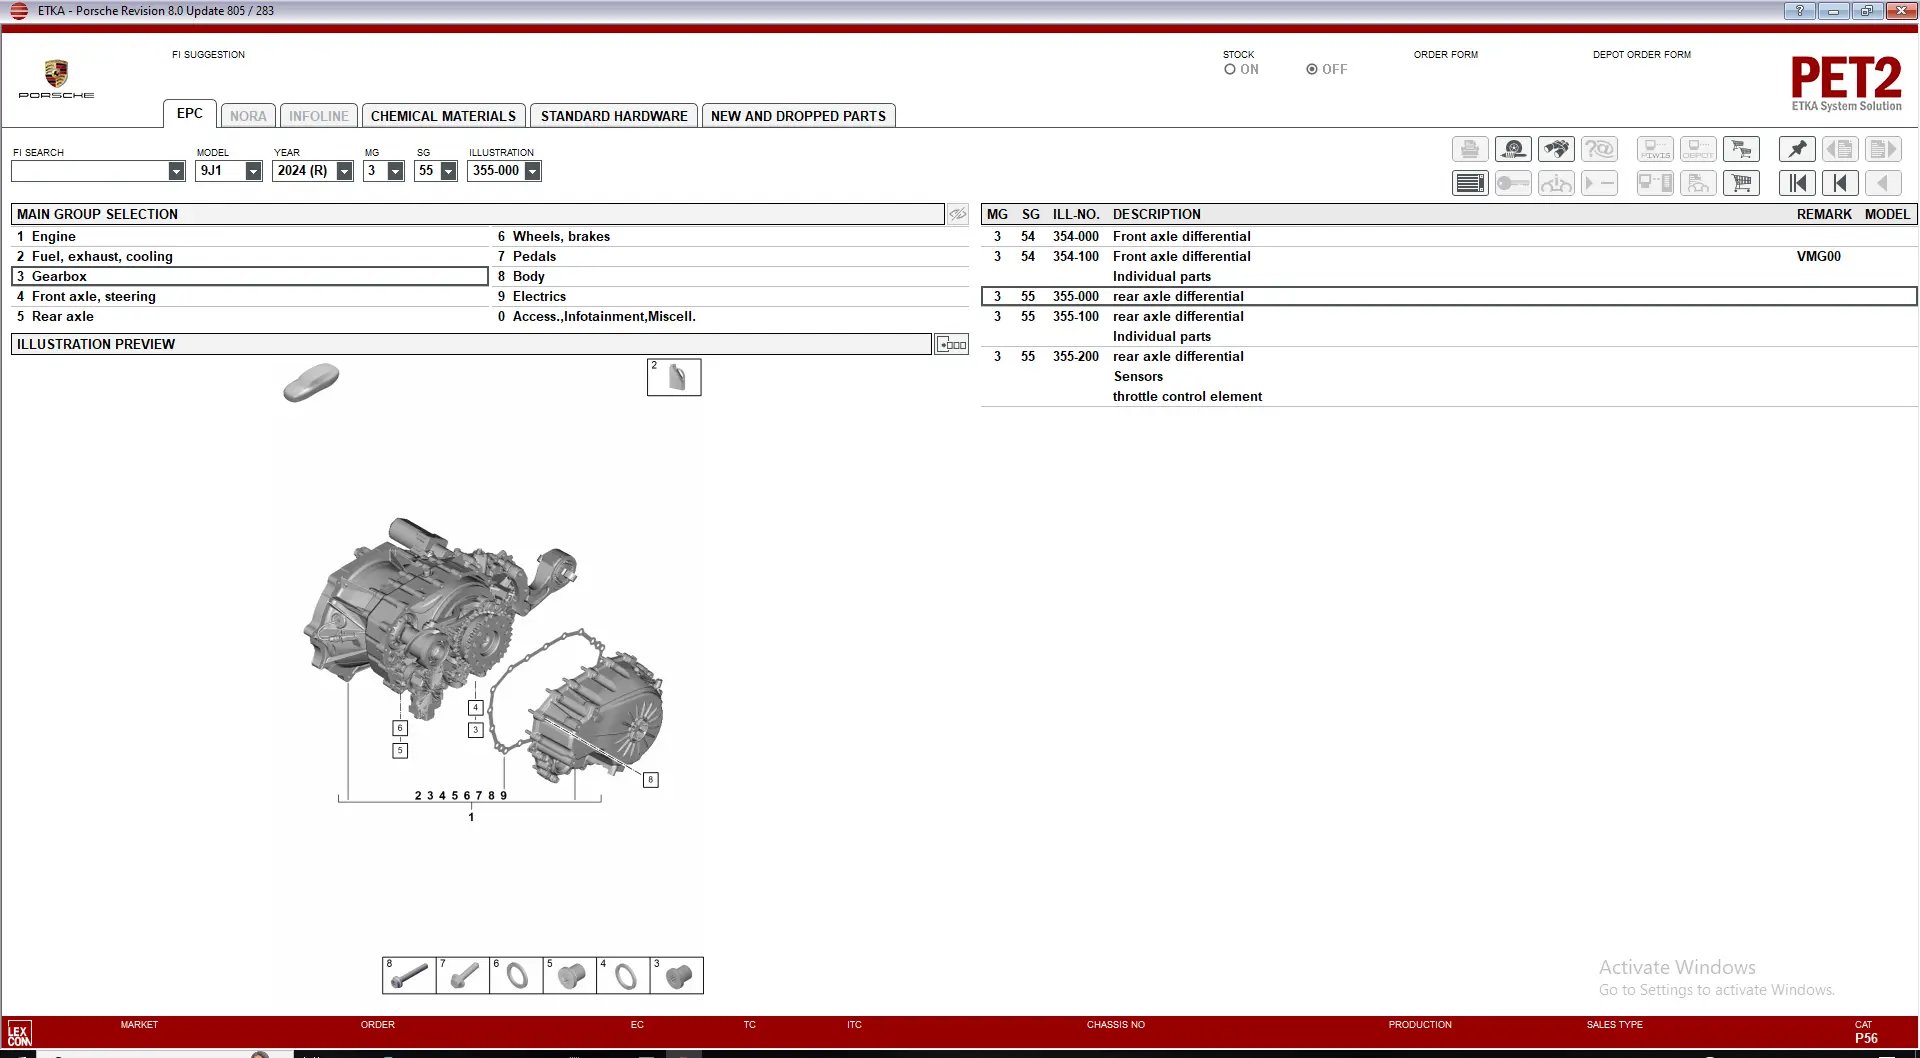
Task: Select the Wheels, brakes main group
Action: 561,237
